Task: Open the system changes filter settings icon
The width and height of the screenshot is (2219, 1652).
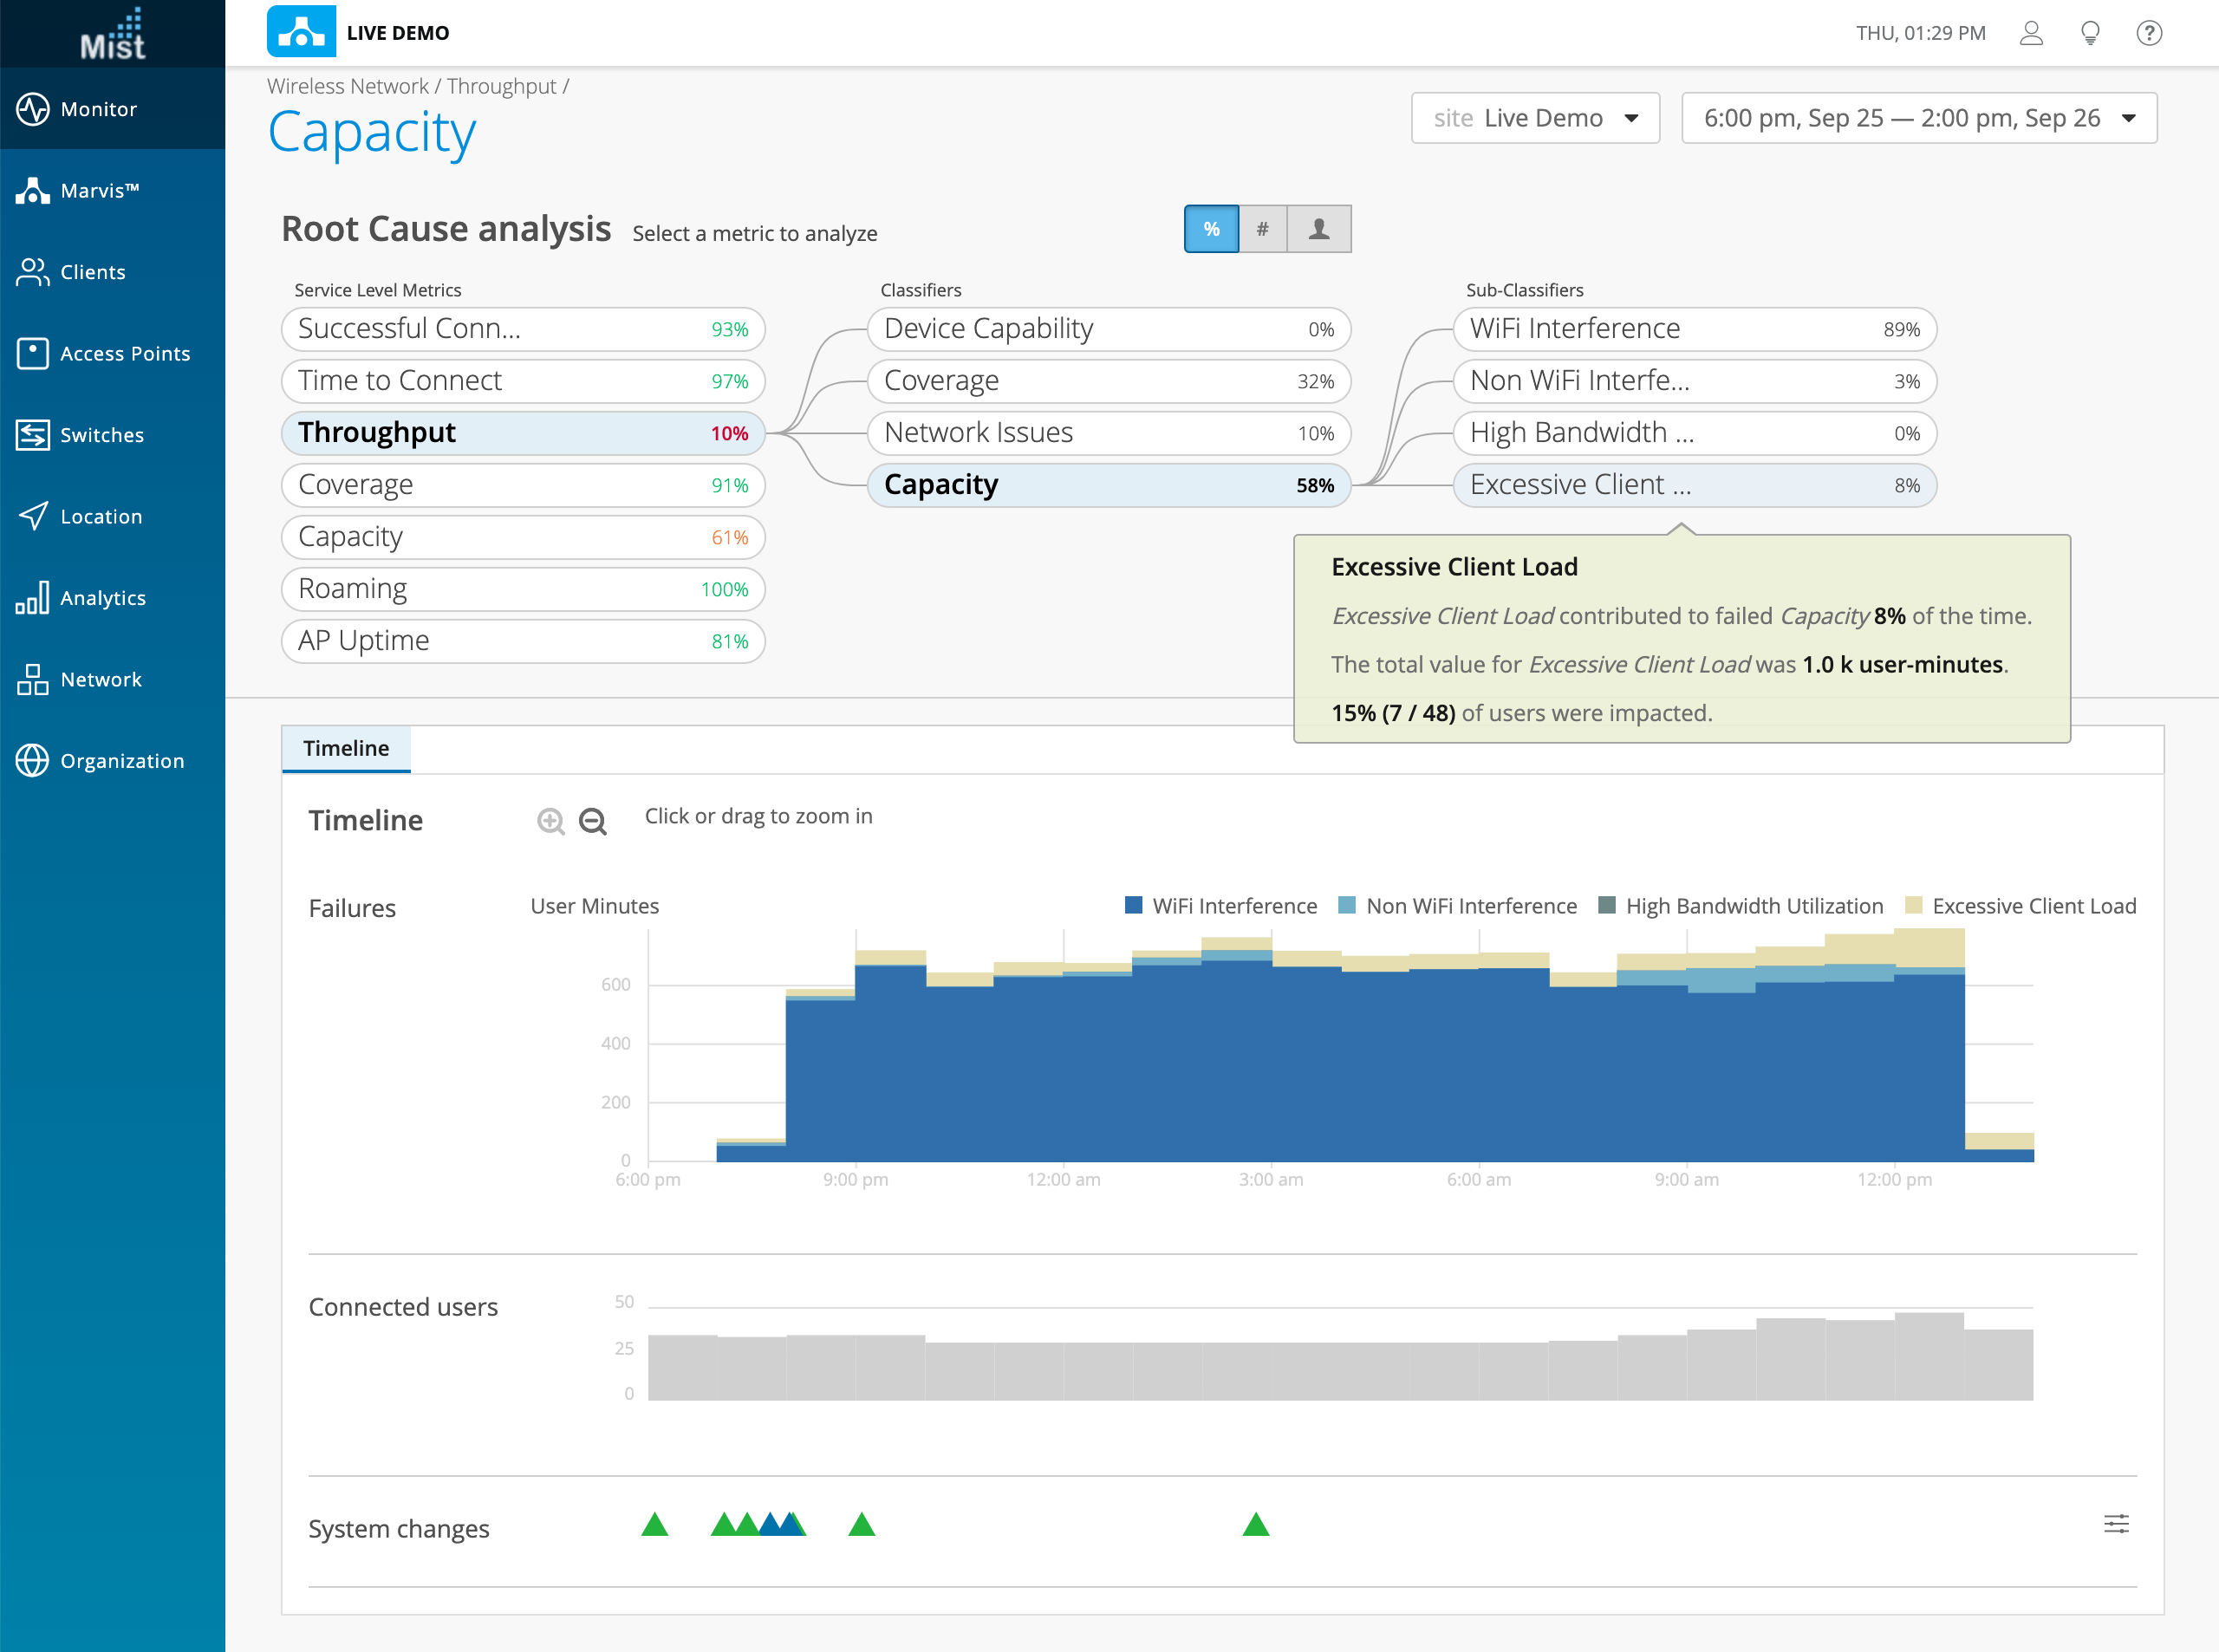Action: pyautogui.click(x=2116, y=1524)
